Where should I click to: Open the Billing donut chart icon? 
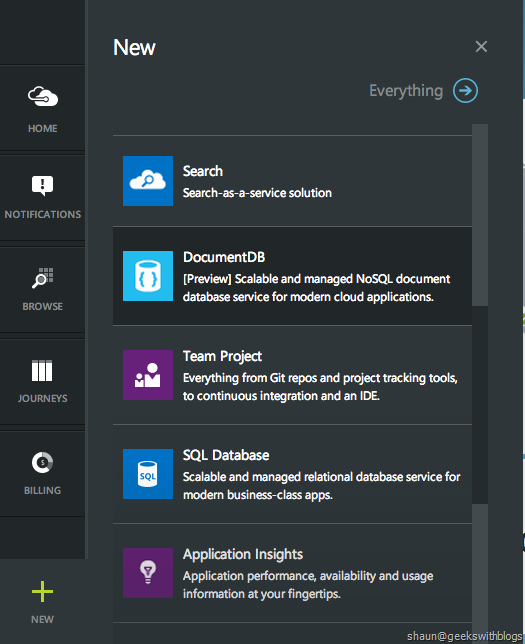click(42, 462)
